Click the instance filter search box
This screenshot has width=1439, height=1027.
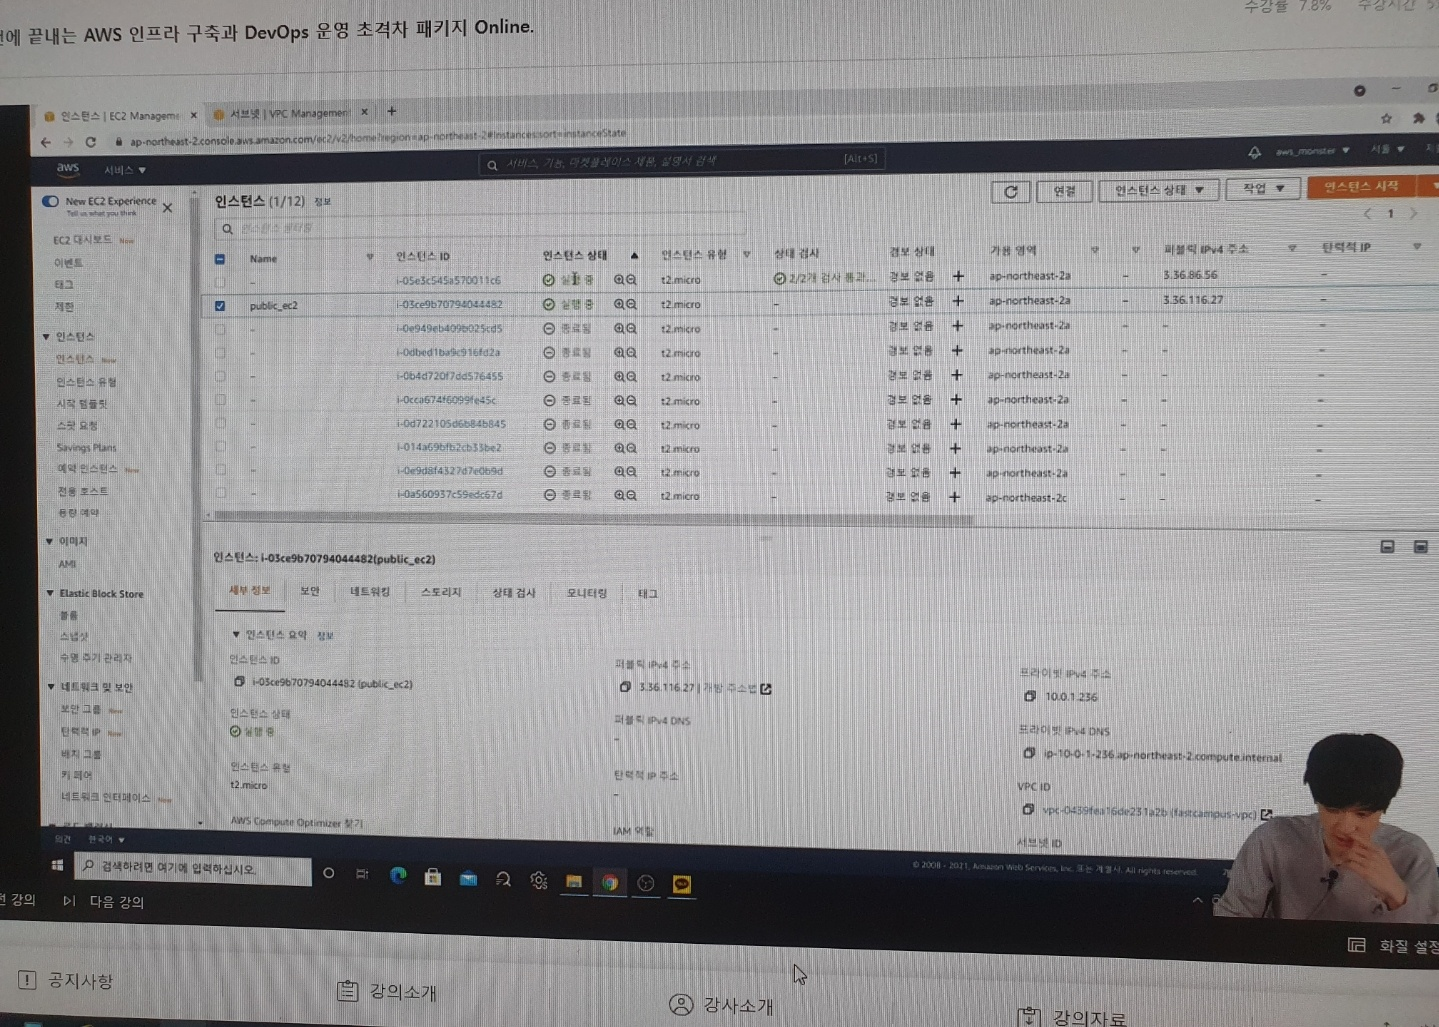480,228
